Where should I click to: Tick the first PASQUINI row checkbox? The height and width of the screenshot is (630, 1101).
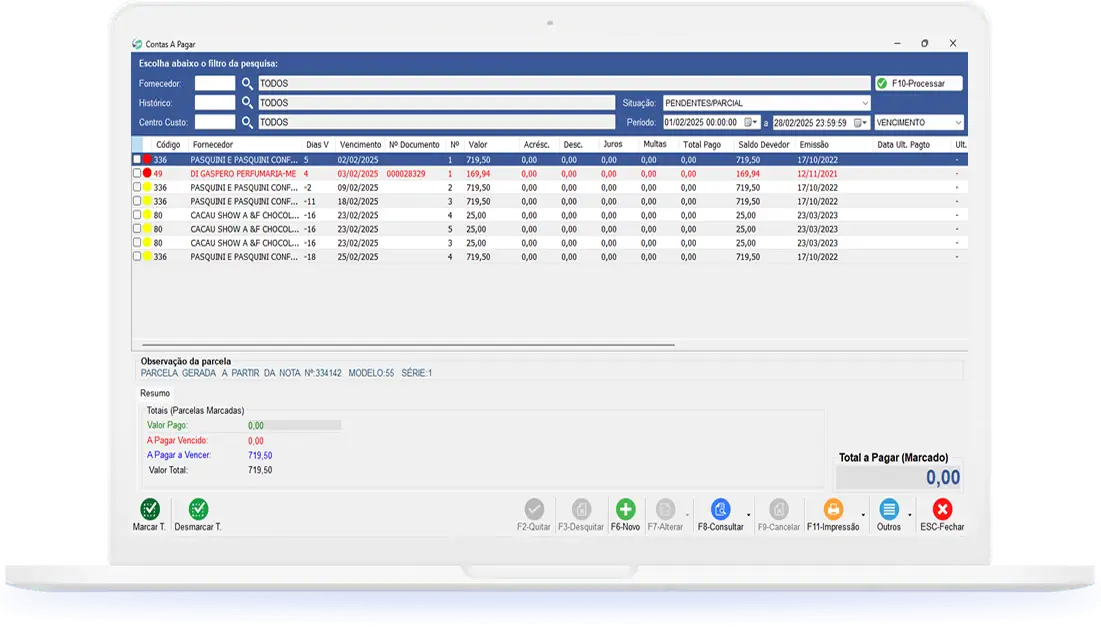coord(137,160)
